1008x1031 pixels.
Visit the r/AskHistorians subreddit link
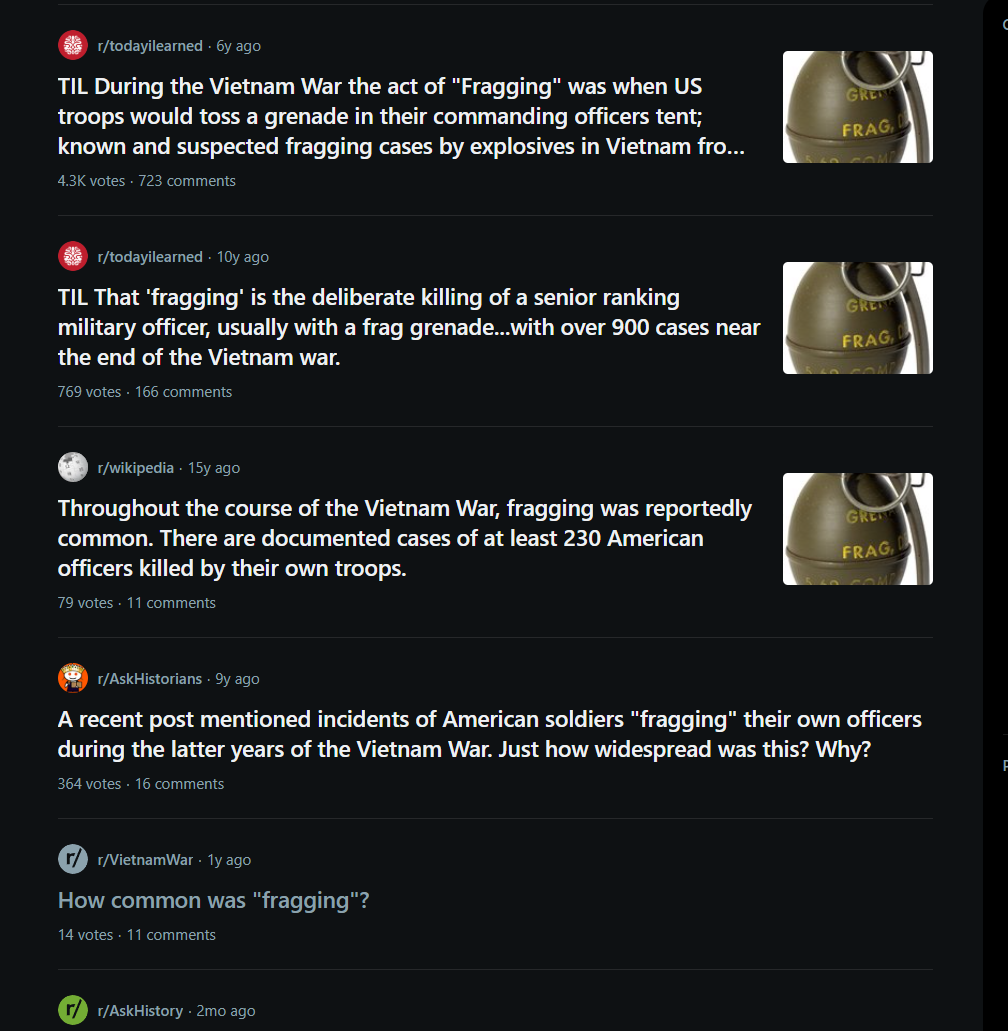(x=149, y=679)
